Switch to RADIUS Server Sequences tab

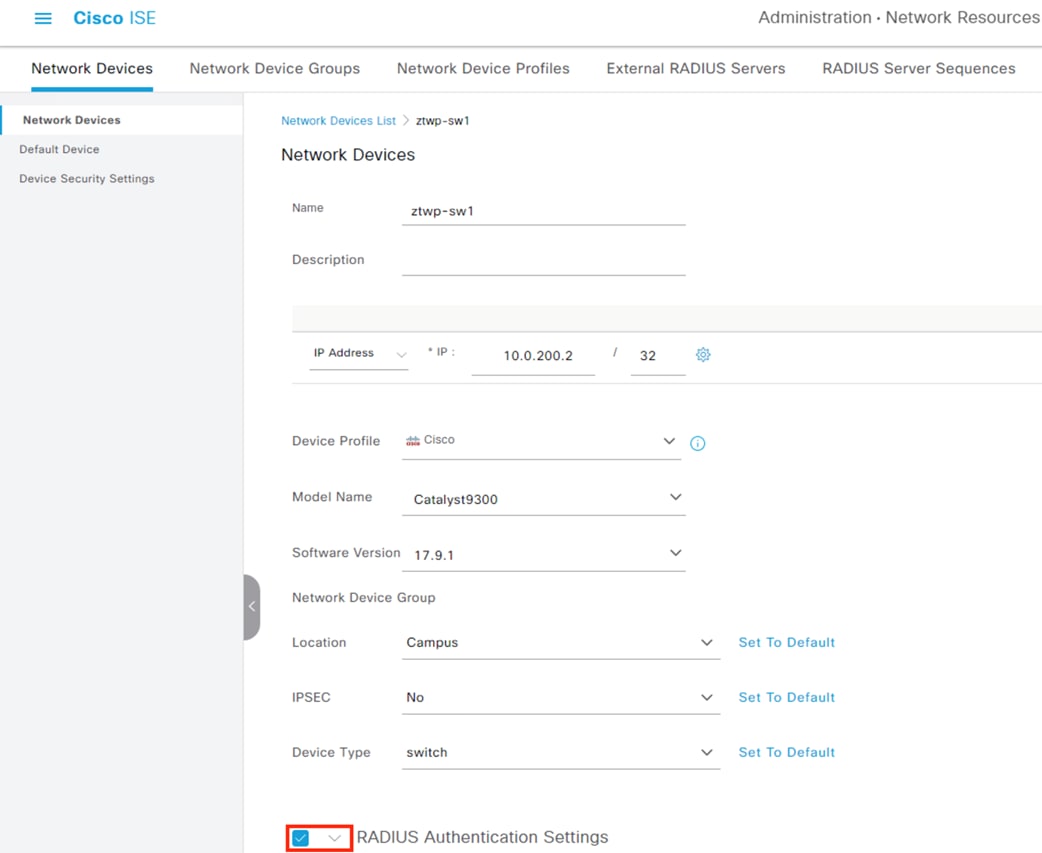(918, 68)
